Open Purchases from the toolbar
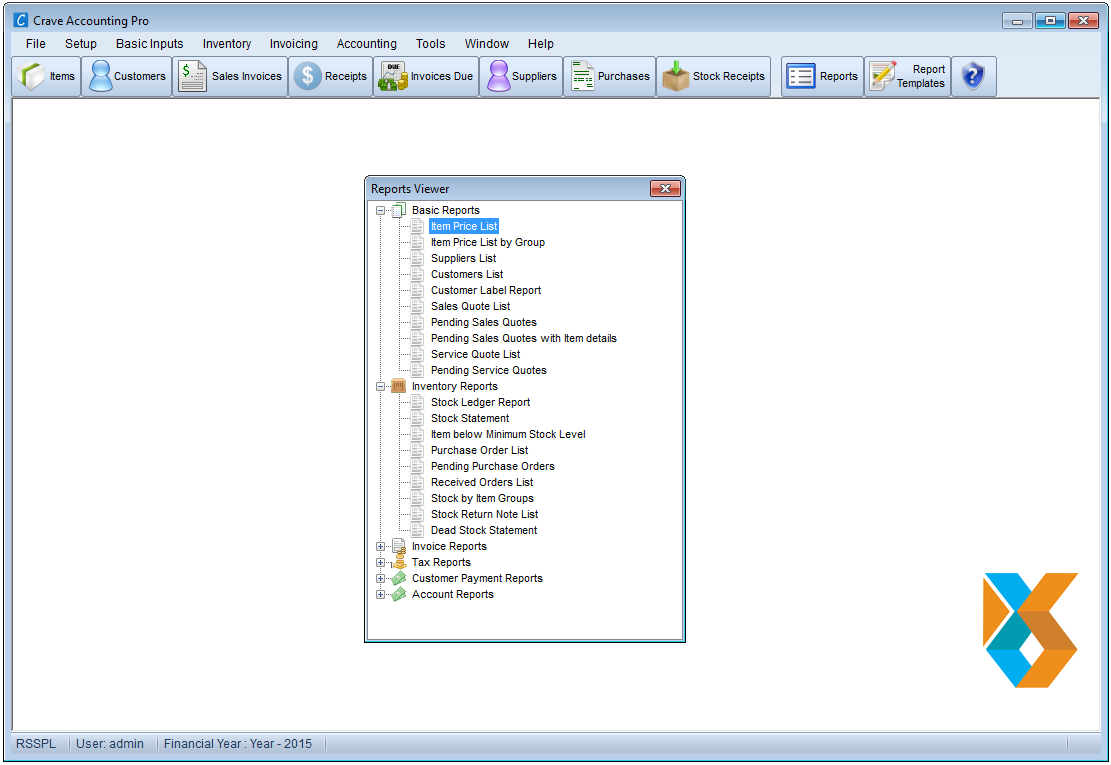 coord(610,76)
